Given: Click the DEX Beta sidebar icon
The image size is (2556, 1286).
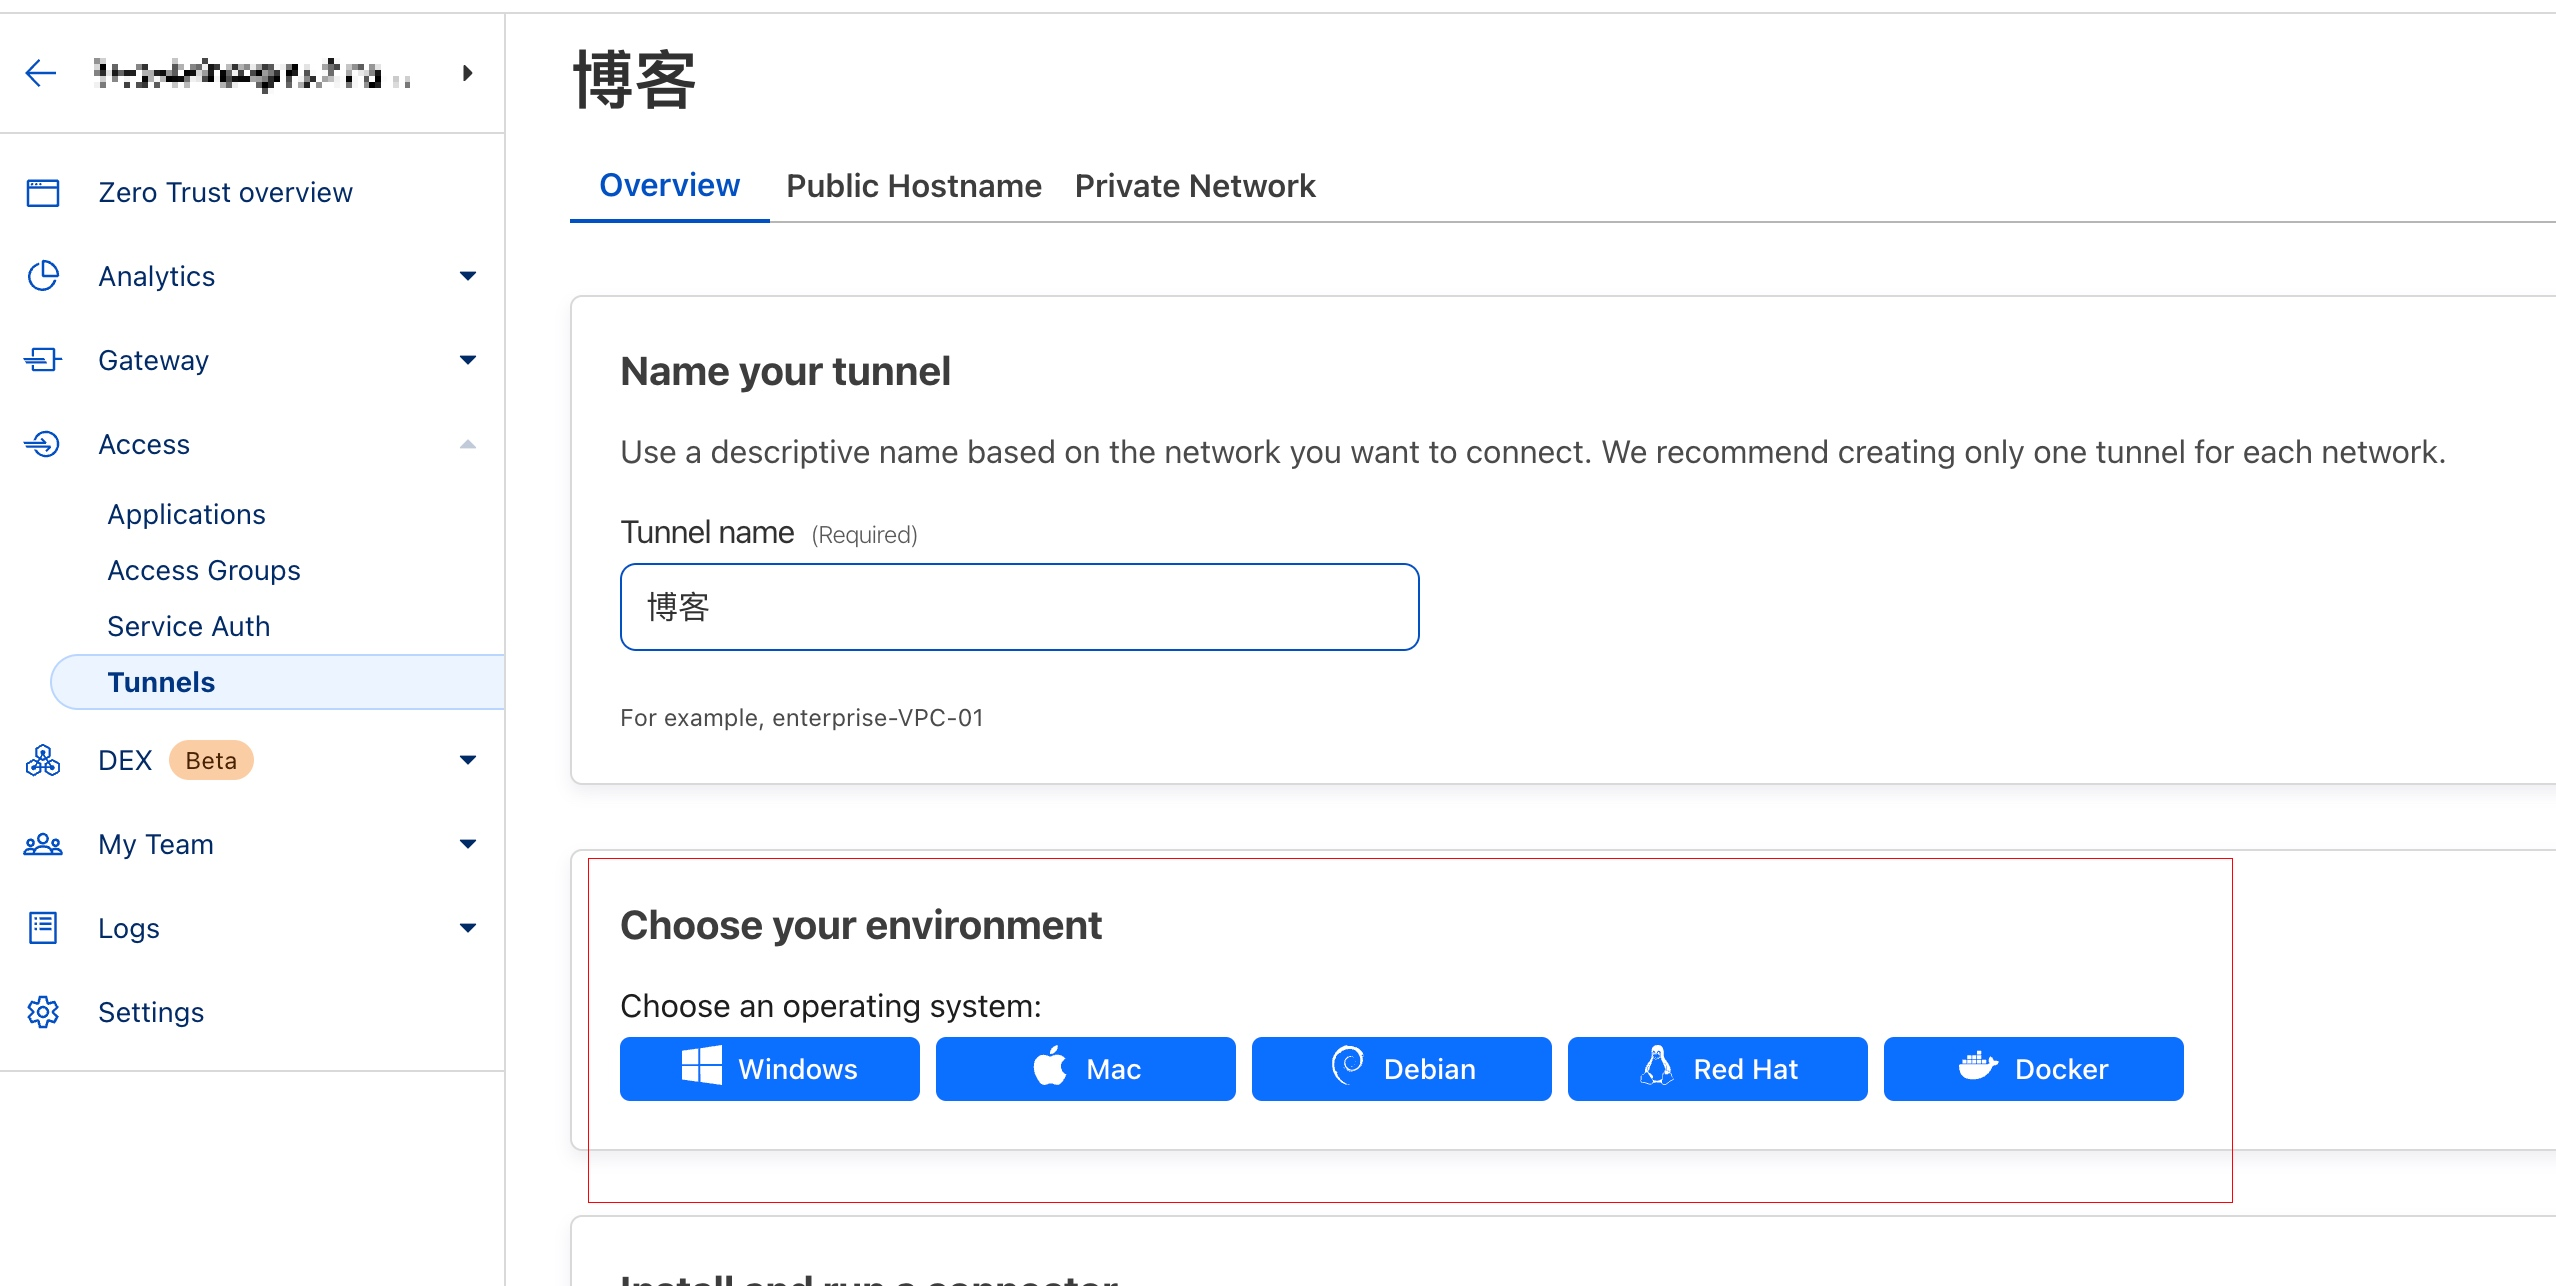Looking at the screenshot, I should pyautogui.click(x=44, y=759).
